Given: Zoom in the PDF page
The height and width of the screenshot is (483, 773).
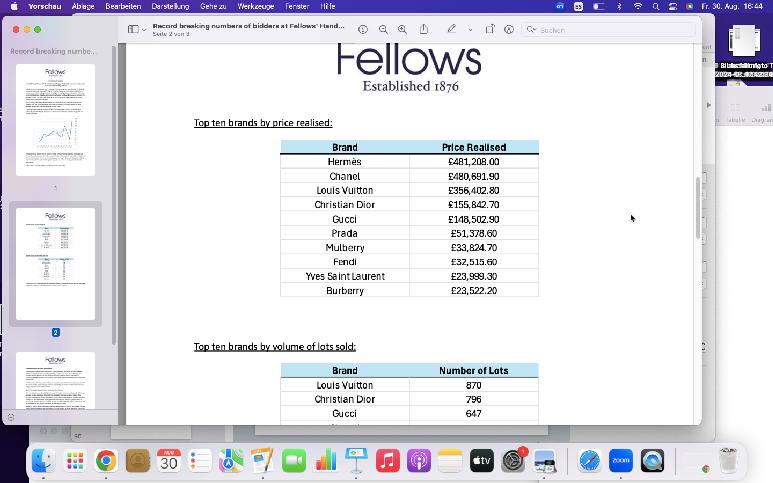Looking at the screenshot, I should (402, 30).
